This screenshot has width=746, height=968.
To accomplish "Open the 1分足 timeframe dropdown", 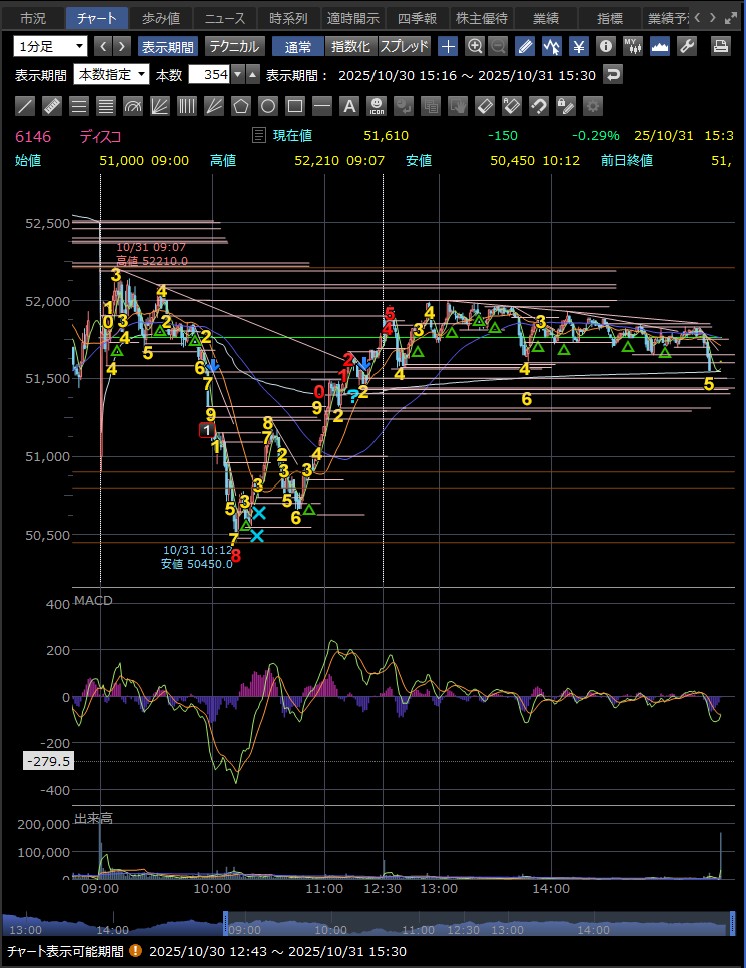I will (51, 46).
